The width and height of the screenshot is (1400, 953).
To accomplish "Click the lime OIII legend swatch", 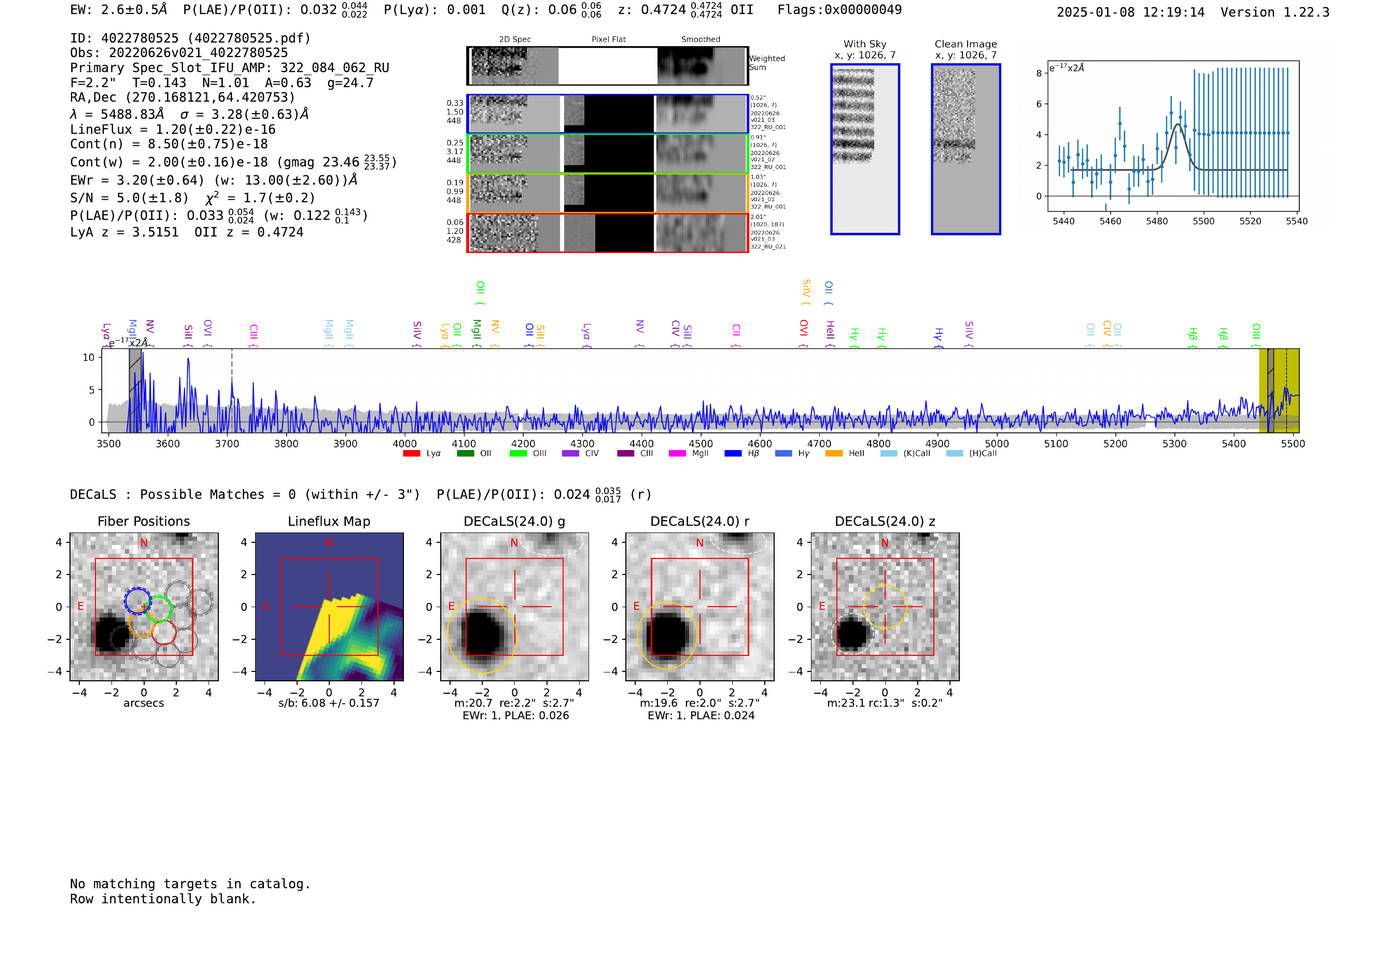I will [x=518, y=454].
